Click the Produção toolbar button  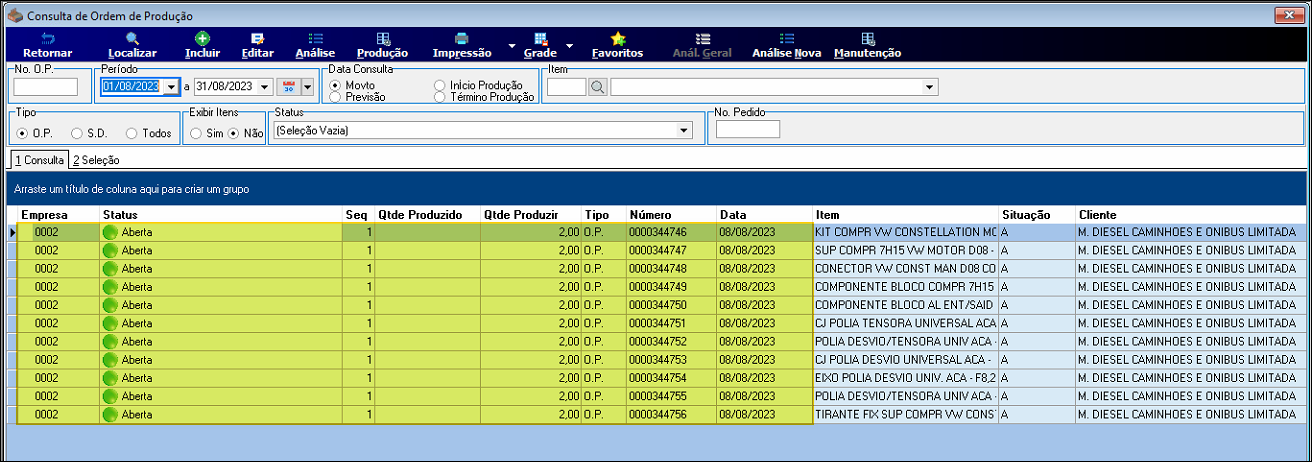[382, 45]
